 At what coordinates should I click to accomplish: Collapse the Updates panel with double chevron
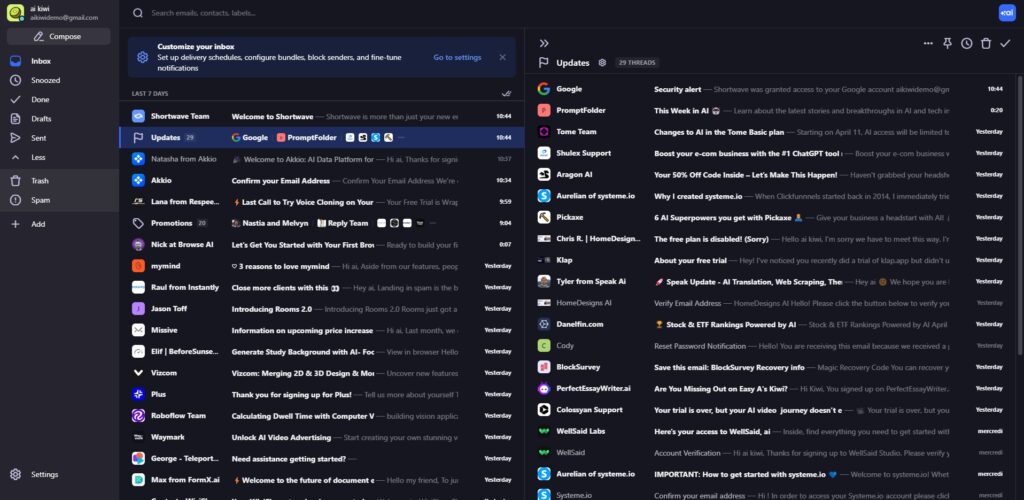[544, 43]
